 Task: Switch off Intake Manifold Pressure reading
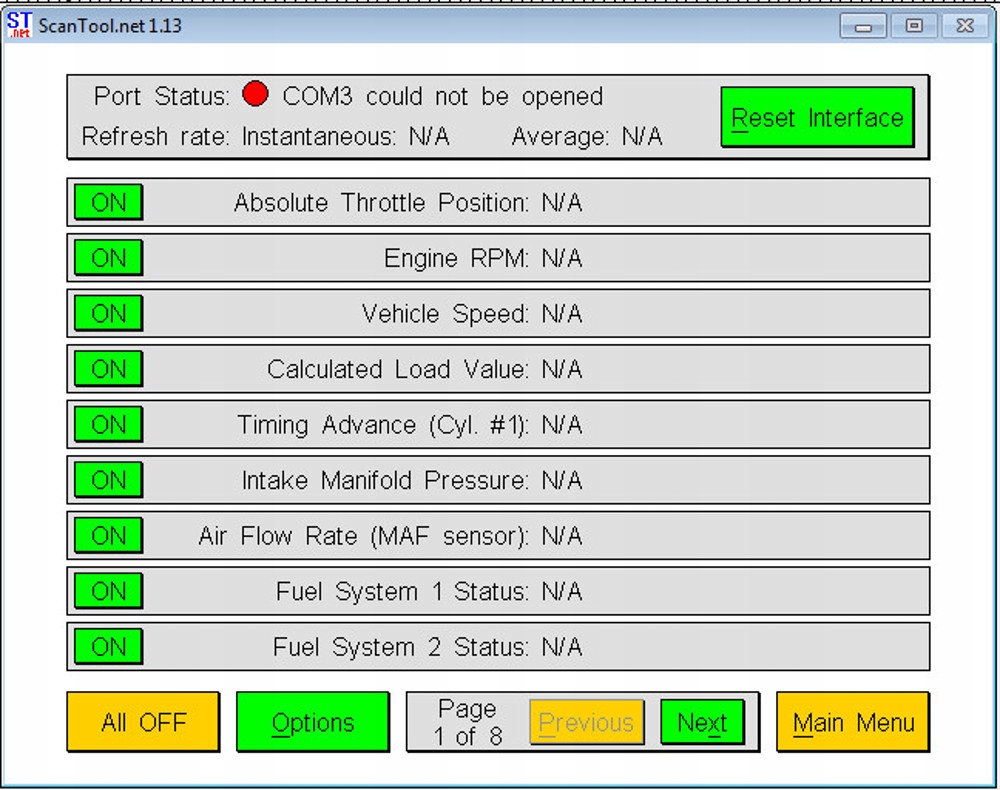108,481
